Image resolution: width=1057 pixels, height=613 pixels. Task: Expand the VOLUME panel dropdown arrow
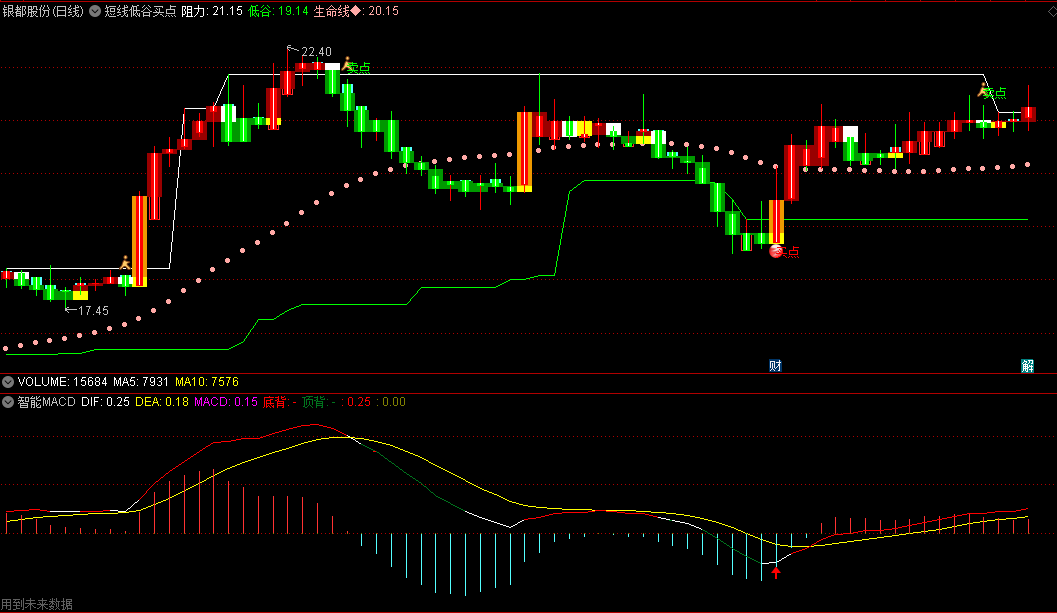[x=8, y=382]
